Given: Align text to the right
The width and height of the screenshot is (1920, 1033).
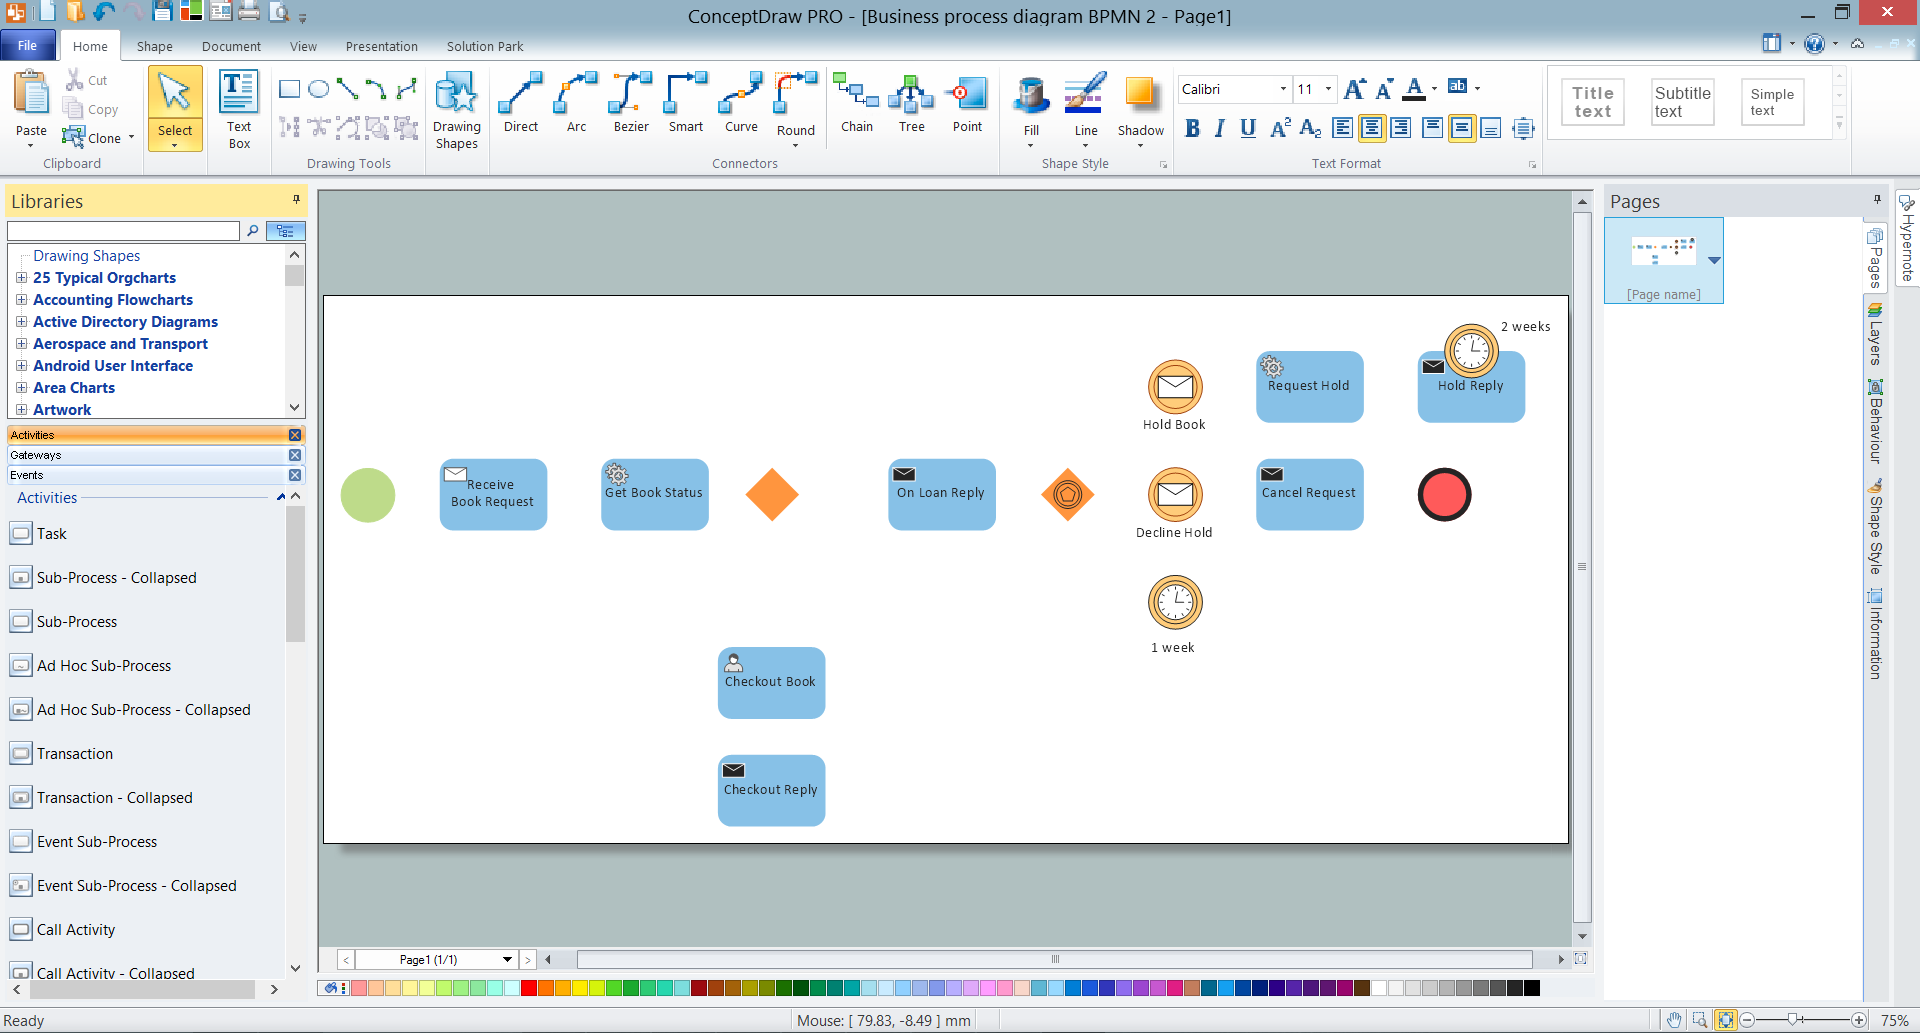Looking at the screenshot, I should (1401, 128).
